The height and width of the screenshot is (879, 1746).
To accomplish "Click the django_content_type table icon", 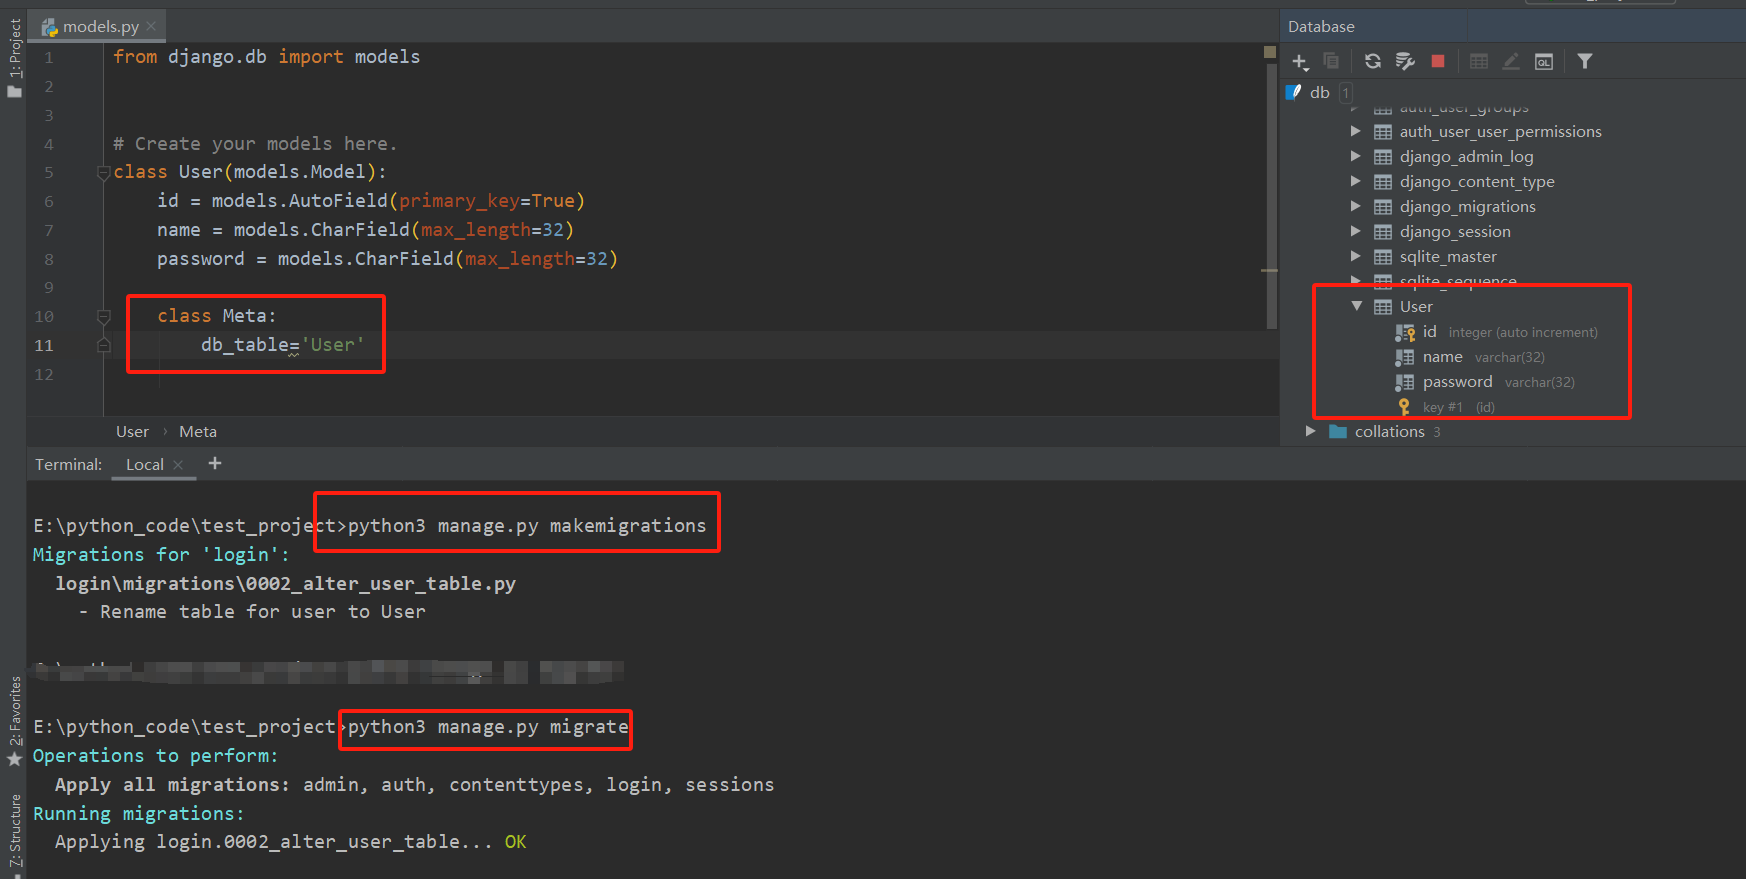I will coord(1383,182).
